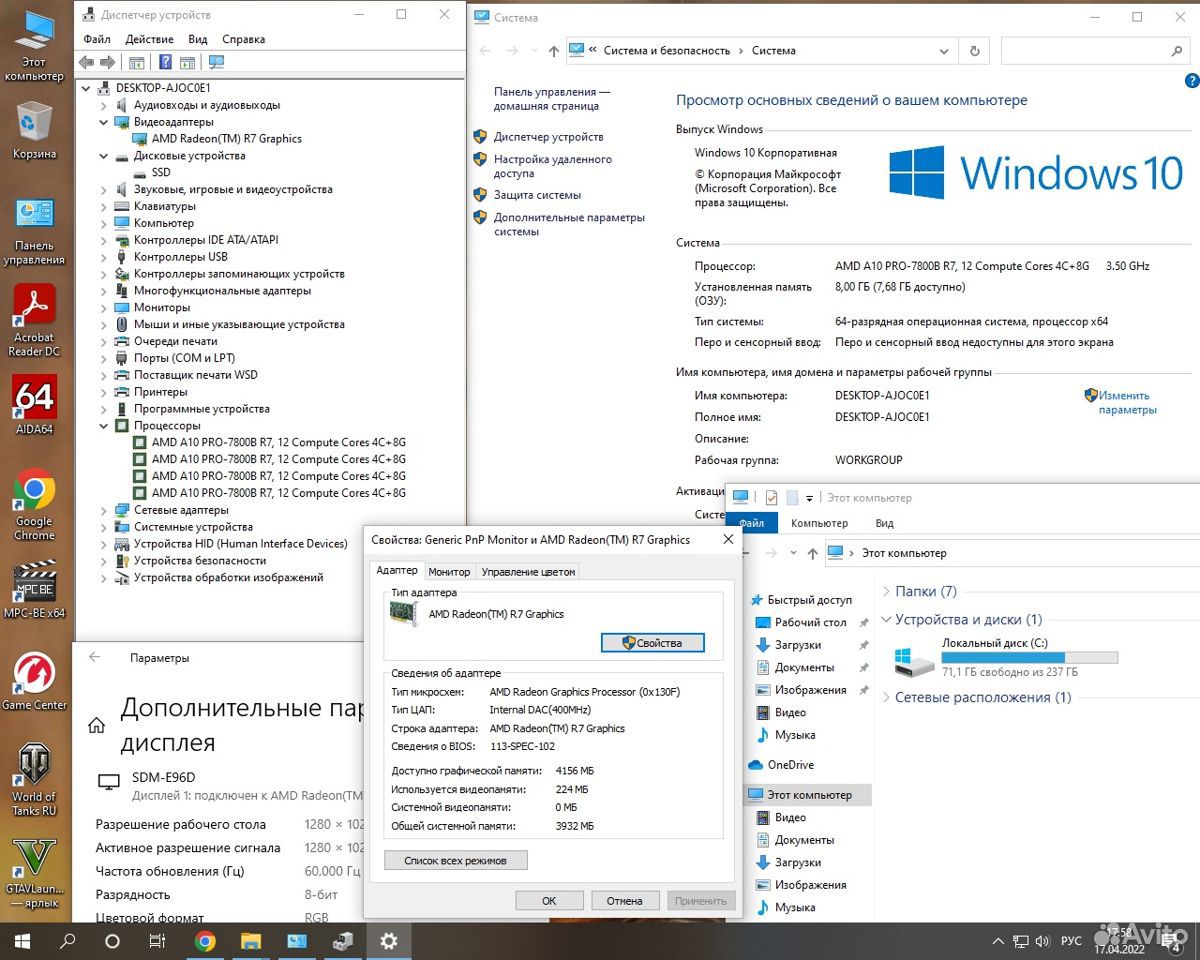This screenshot has height=960, width=1200.
Task: Expand Контроллеры USB node
Action: 104,257
